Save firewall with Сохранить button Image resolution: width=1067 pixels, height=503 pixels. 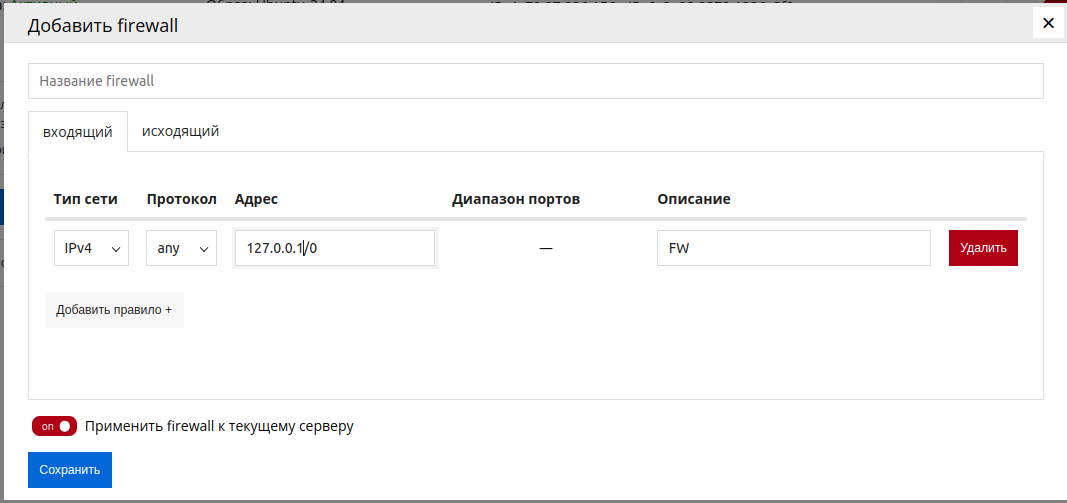[x=70, y=470]
